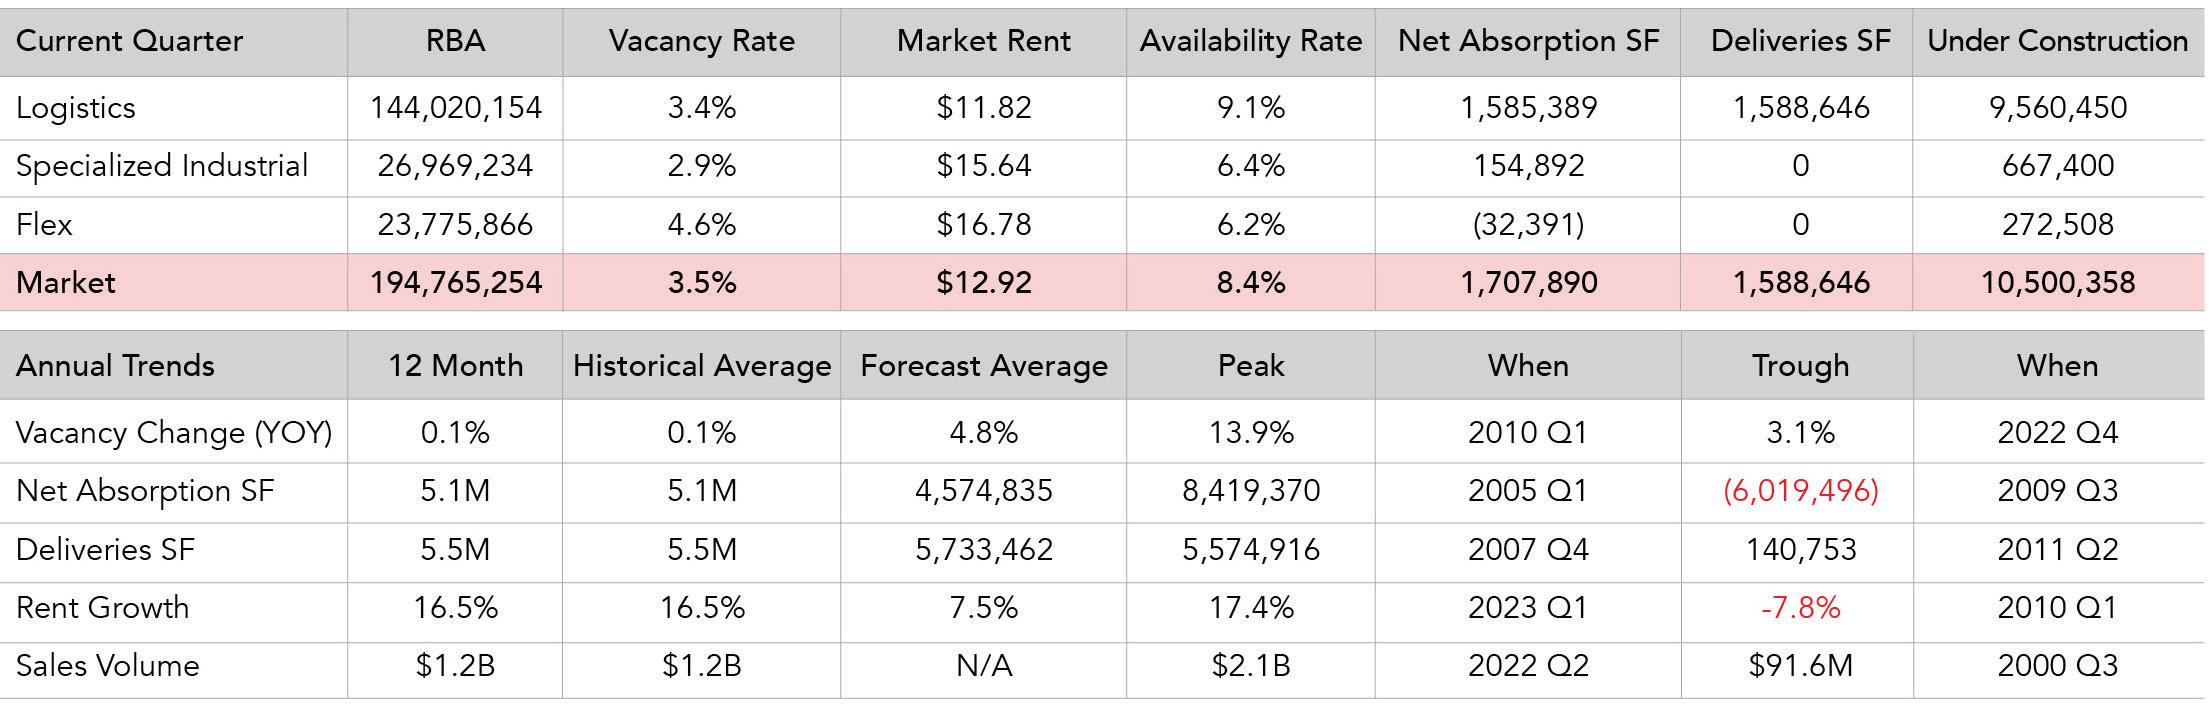Click the Vacancy Change (YOY) row label
Viewport: 2211px width, 722px height.
tap(174, 433)
